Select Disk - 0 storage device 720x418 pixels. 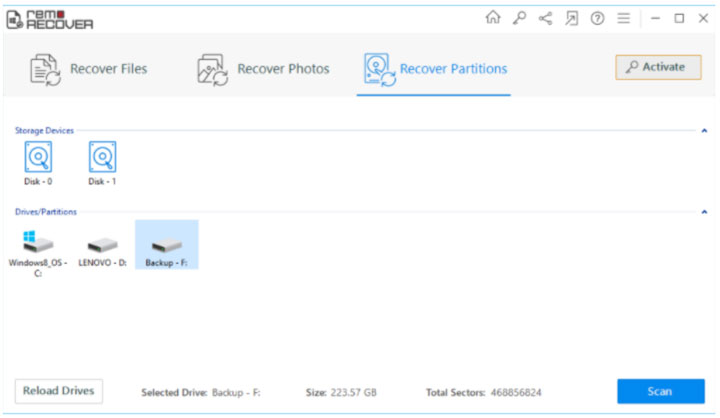click(x=38, y=164)
